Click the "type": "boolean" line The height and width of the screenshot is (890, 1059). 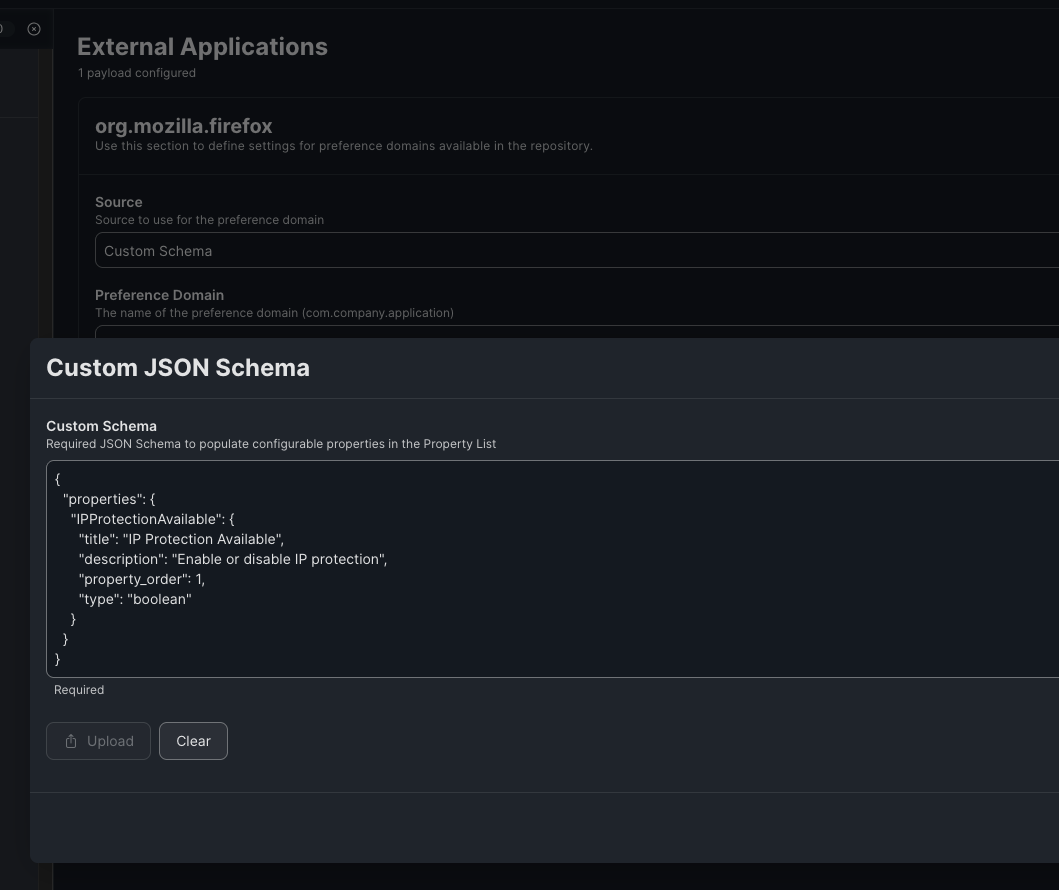tap(135, 599)
